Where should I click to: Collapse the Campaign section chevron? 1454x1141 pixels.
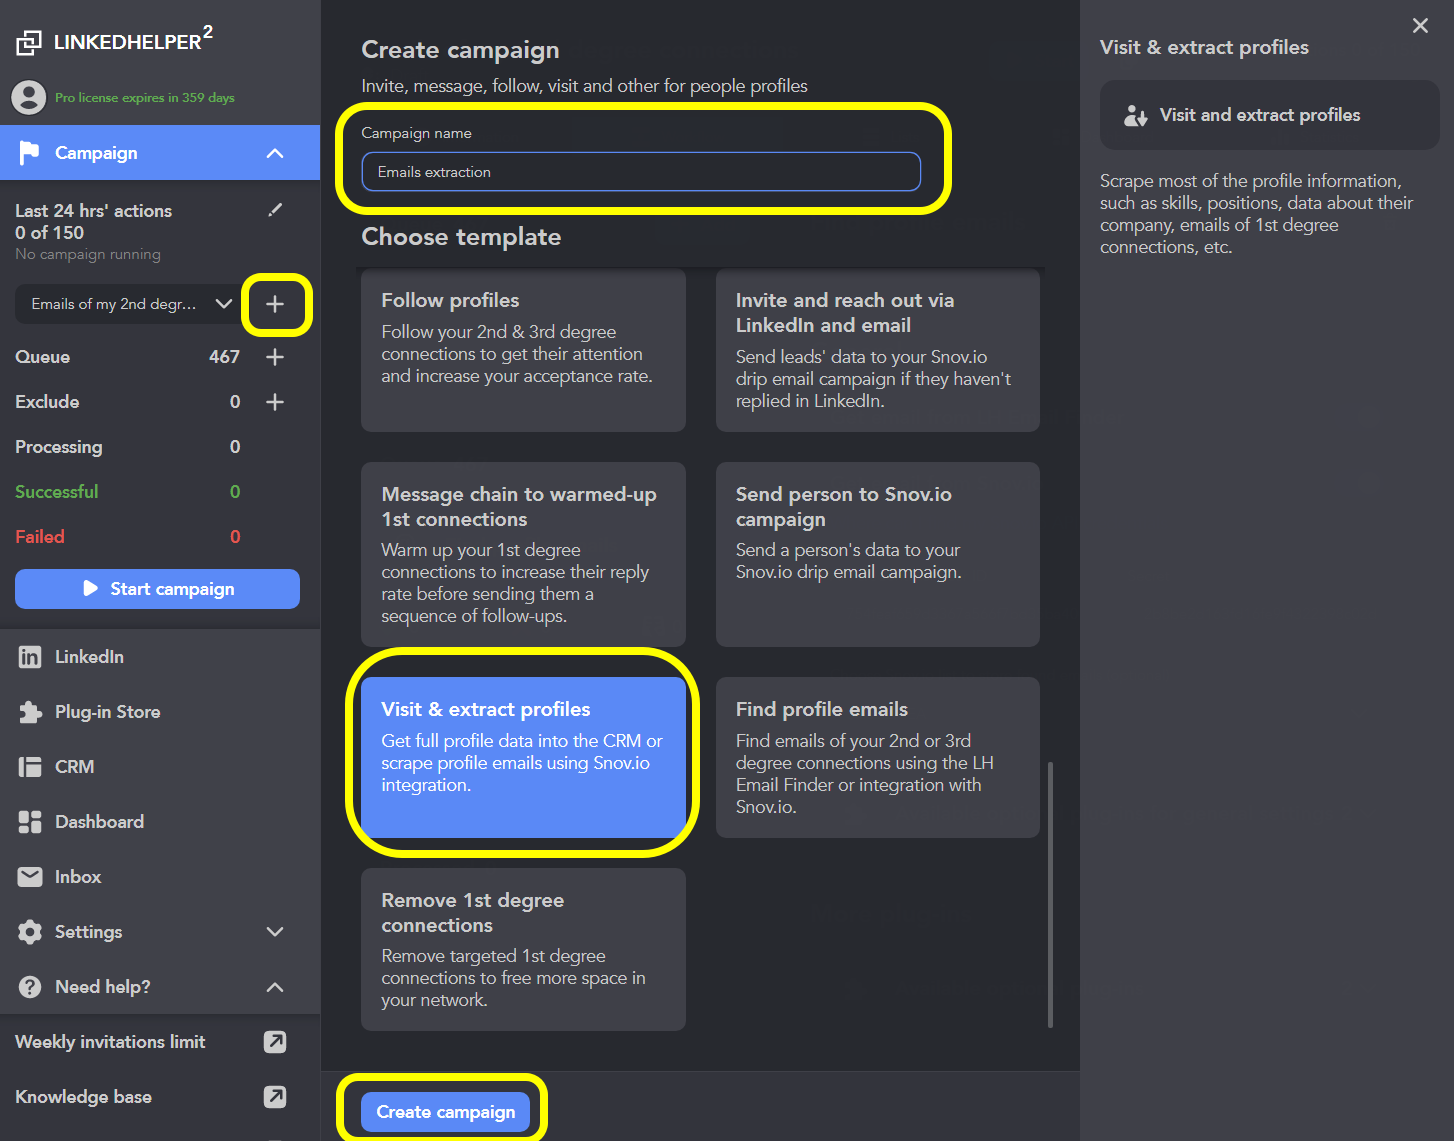275,153
